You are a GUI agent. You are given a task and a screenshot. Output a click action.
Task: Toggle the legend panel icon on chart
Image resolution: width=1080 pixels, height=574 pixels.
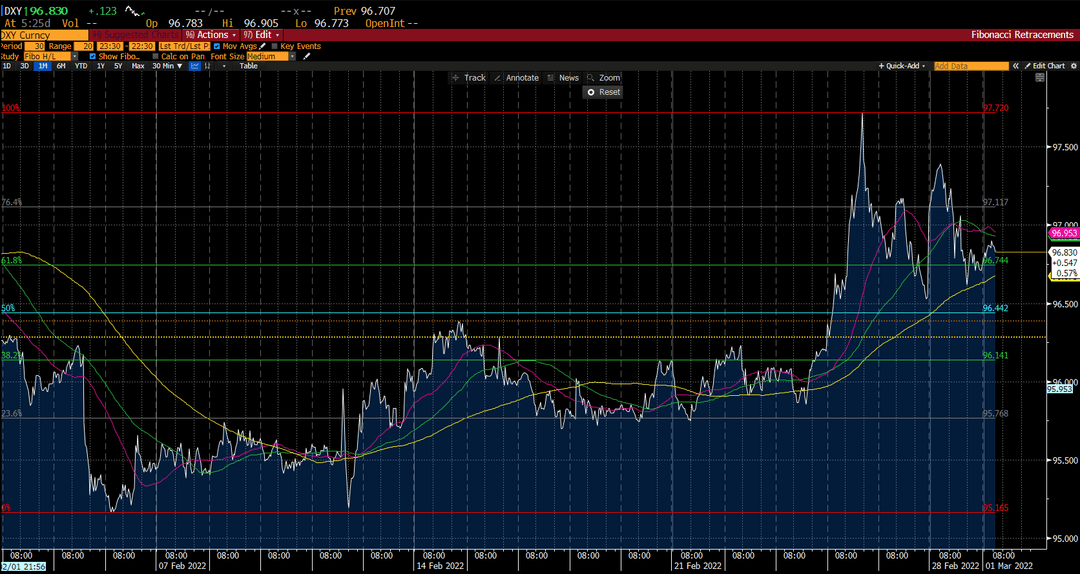pyautogui.click(x=1039, y=78)
